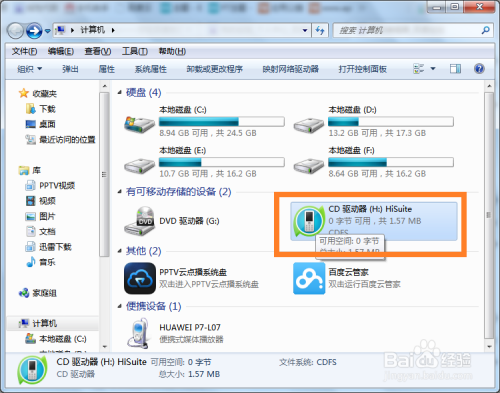This screenshot has height=393, width=500.
Task: Toggle the preview pane icon
Action: tap(455, 69)
